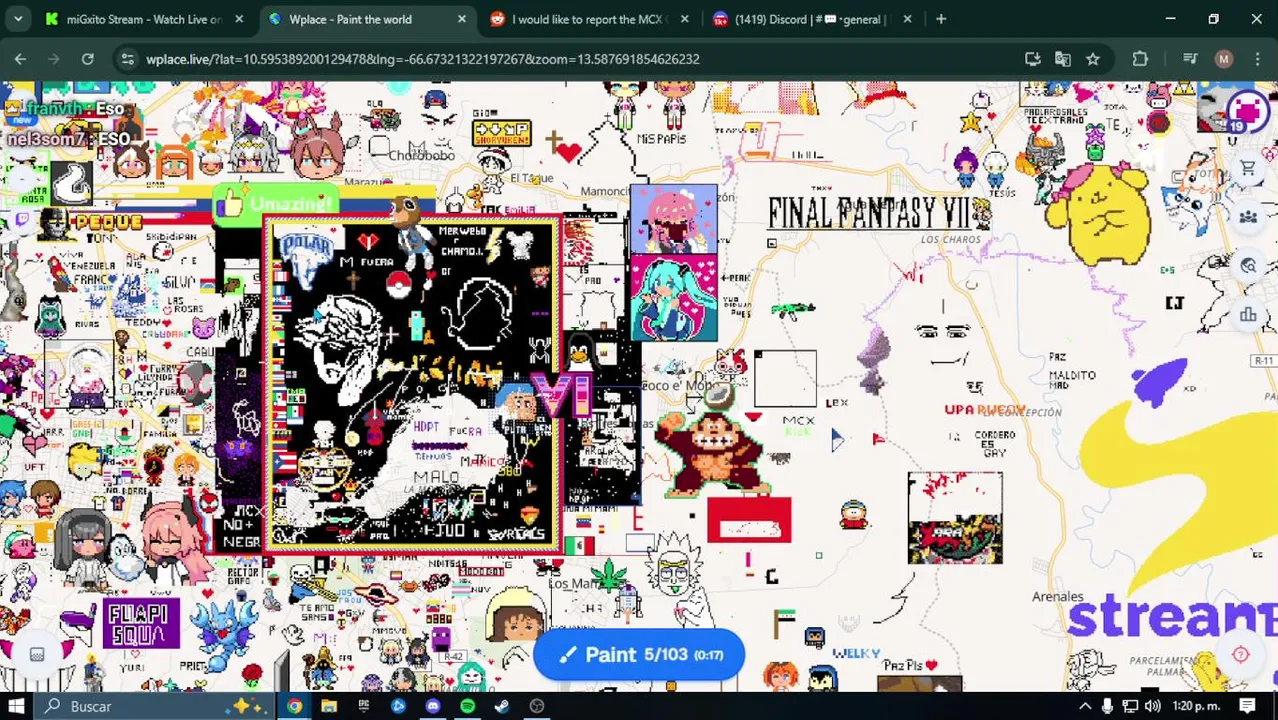Open the Windows Start menu
This screenshot has width=1278, height=720.
[17, 707]
